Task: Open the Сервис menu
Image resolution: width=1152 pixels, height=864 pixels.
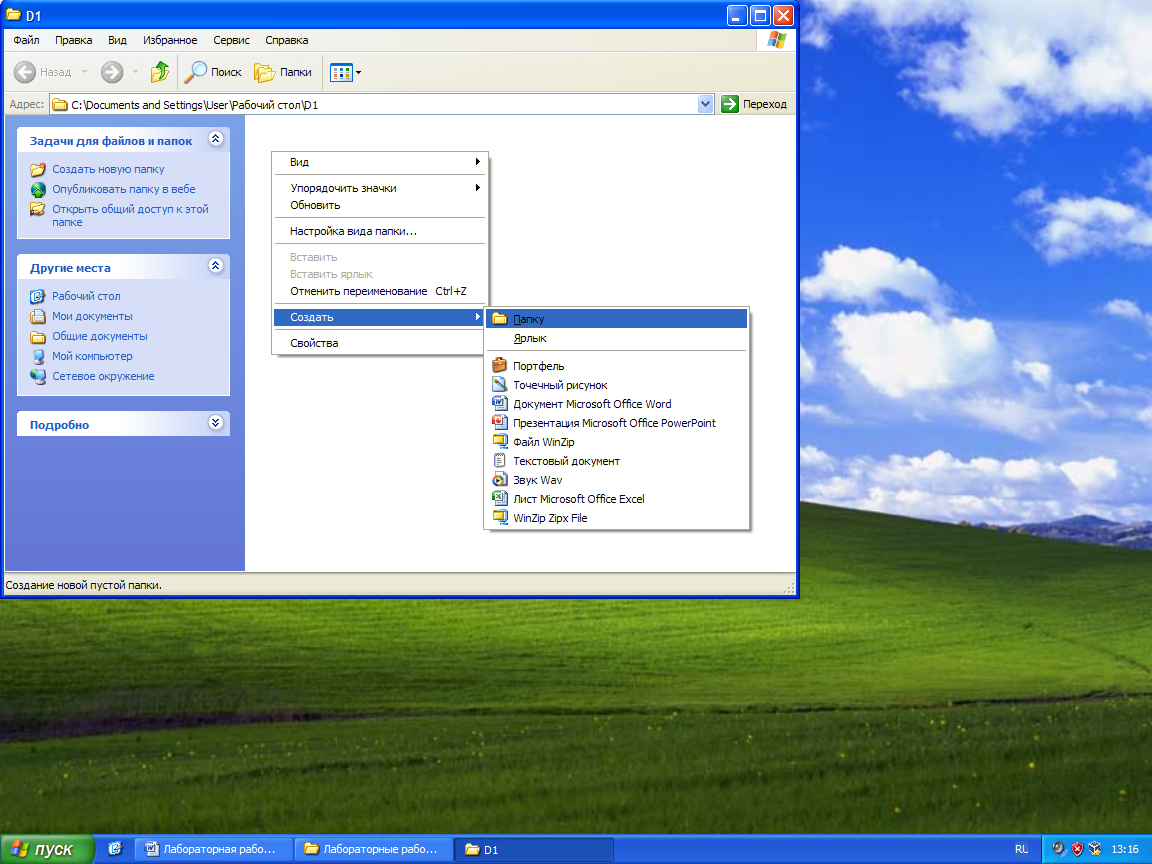Action: [x=231, y=40]
